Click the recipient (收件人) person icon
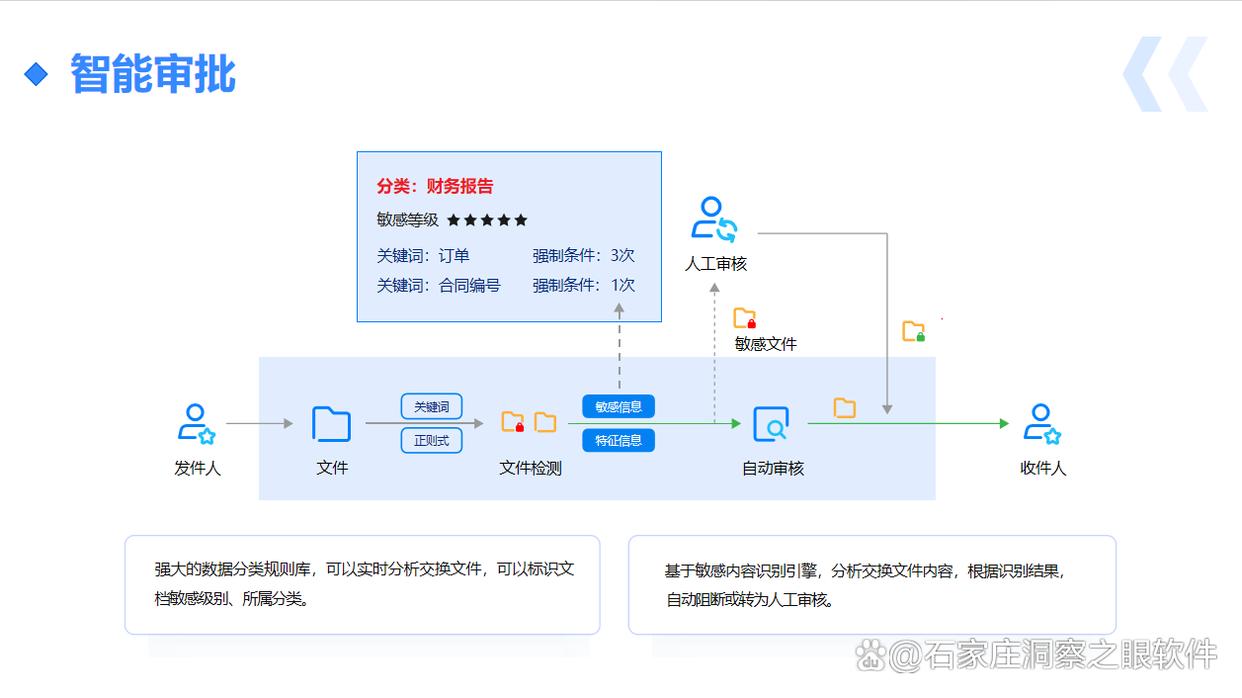The height and width of the screenshot is (698, 1242). pyautogui.click(x=1042, y=424)
